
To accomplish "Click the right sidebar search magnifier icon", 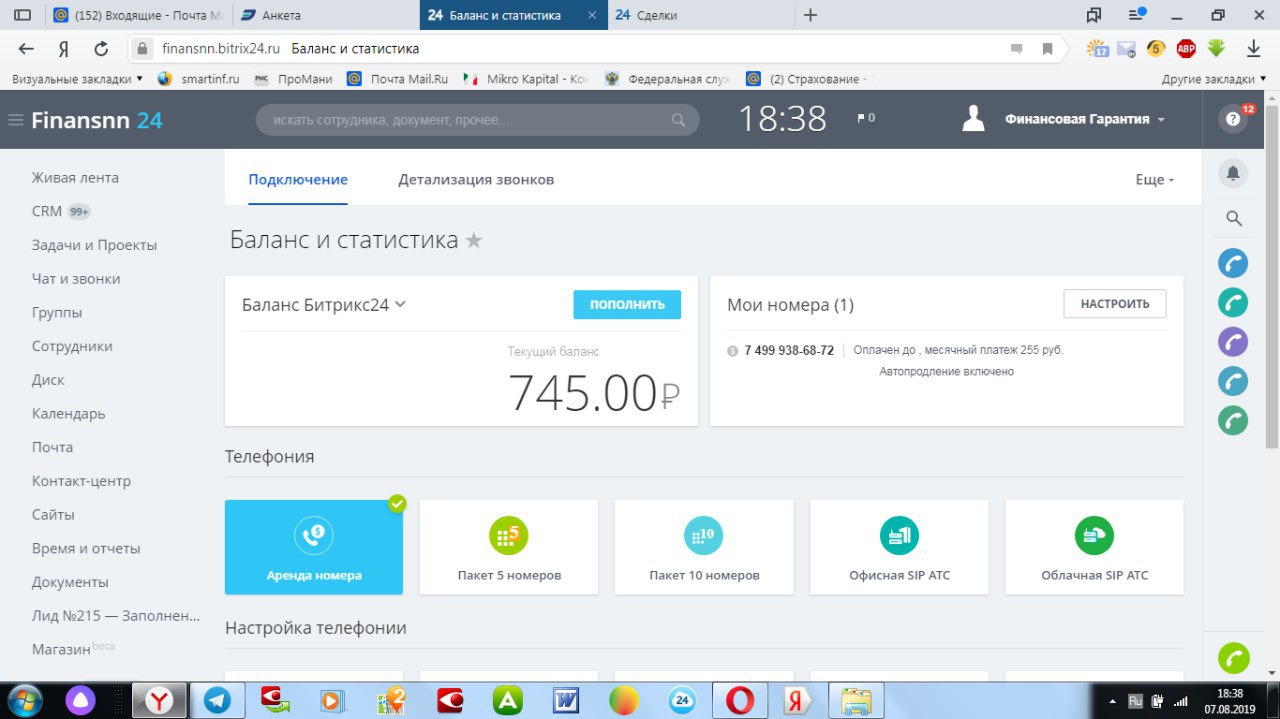I will pos(1233,218).
